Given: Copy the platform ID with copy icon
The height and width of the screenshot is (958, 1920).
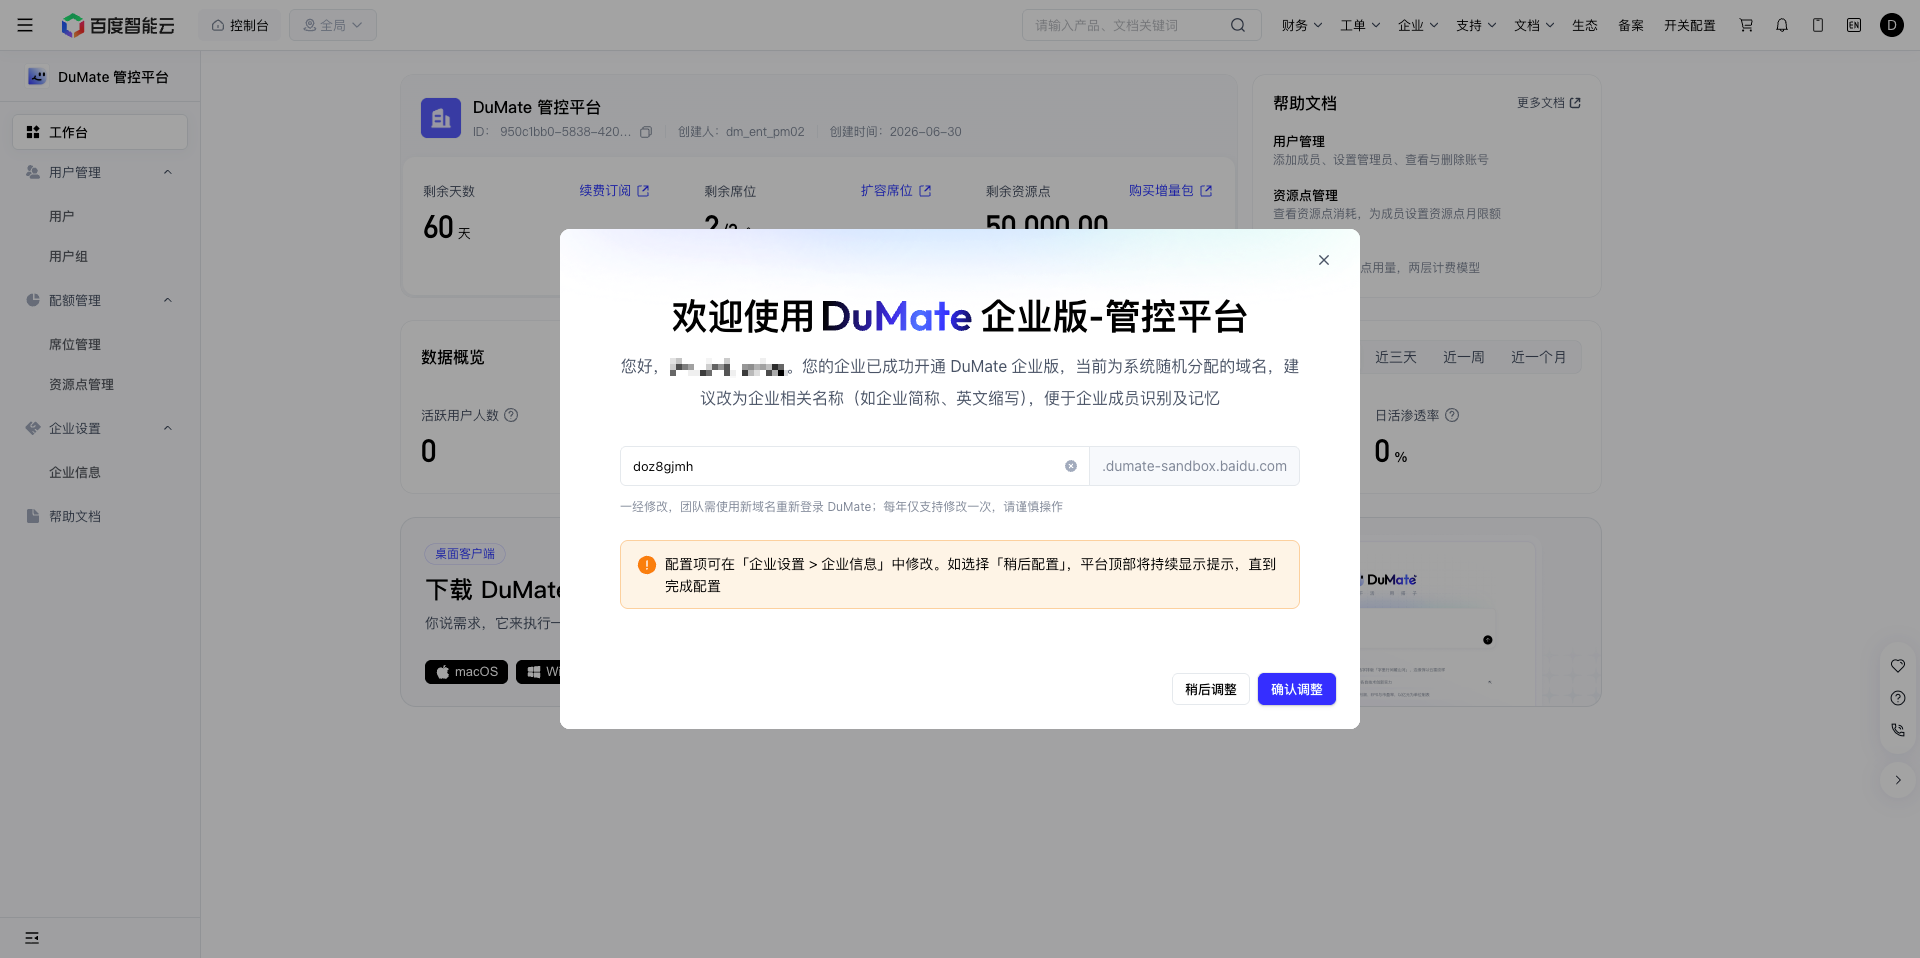Looking at the screenshot, I should click(646, 132).
